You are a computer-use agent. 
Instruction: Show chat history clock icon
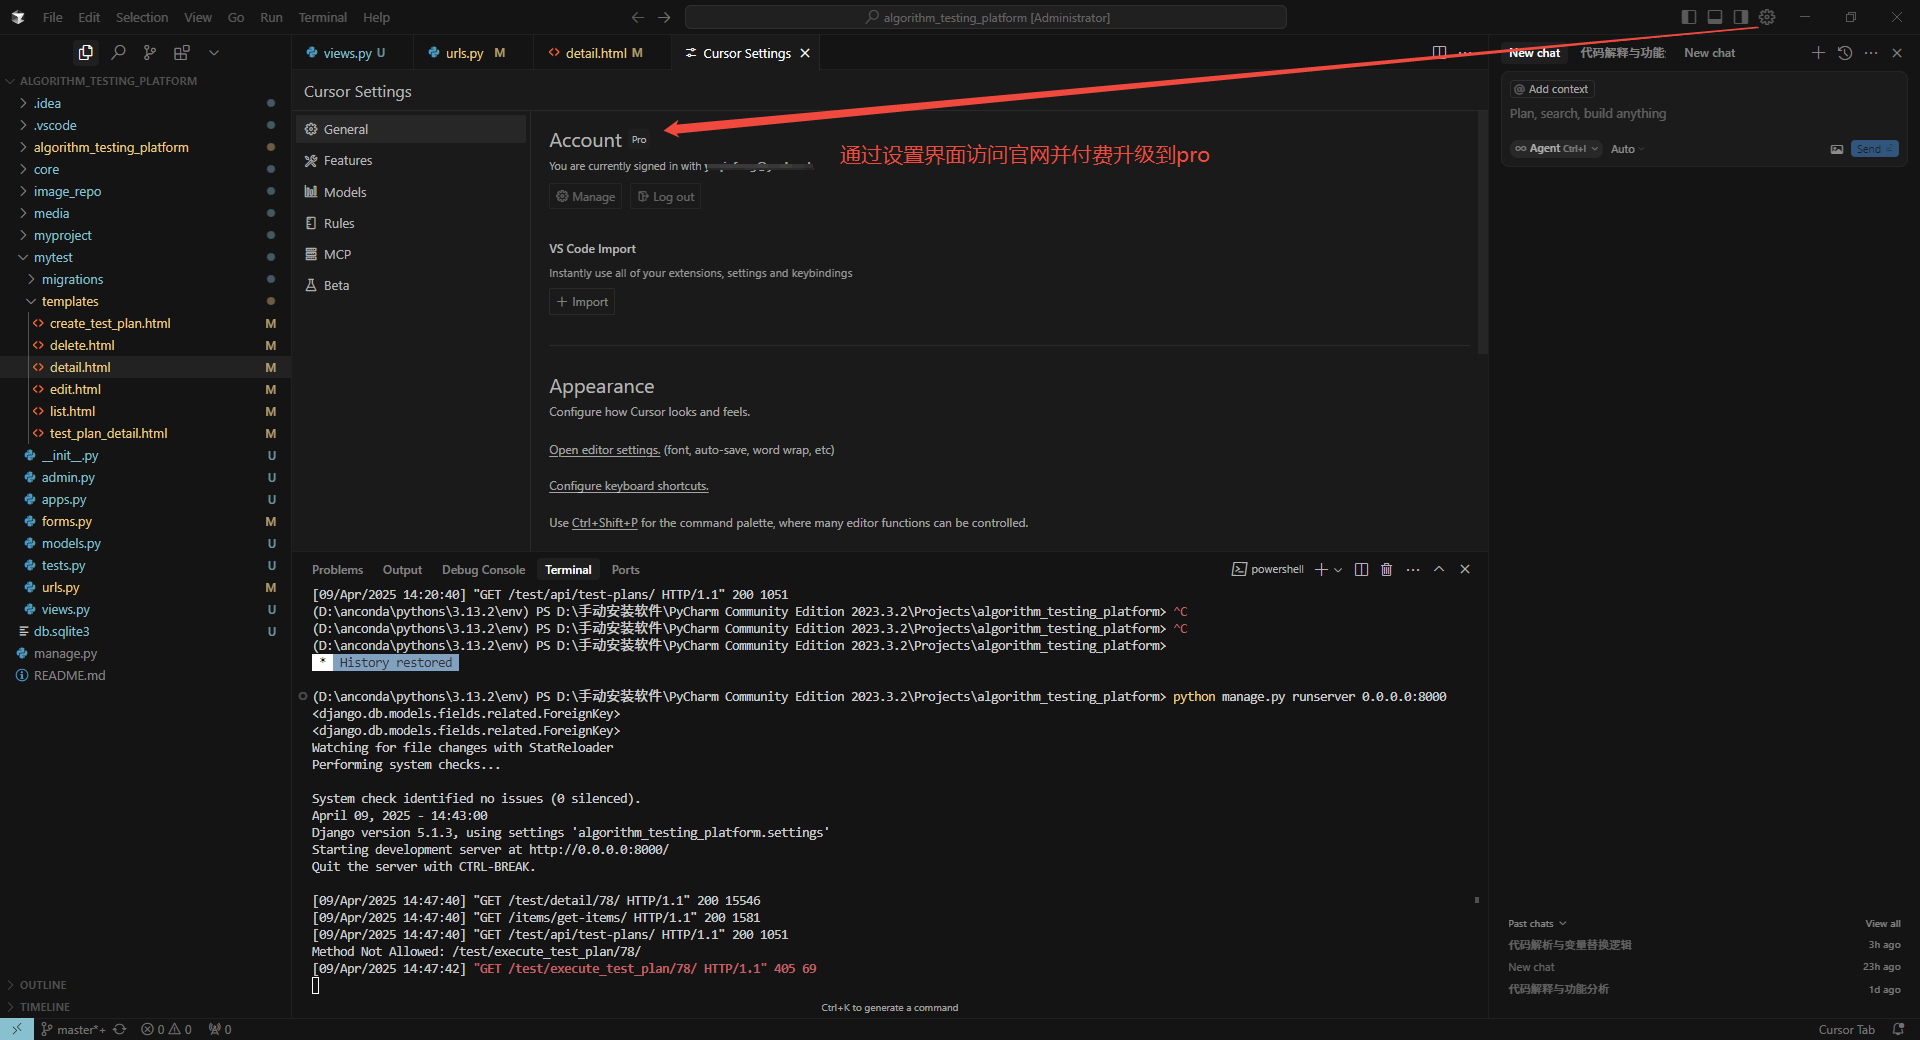(1845, 53)
